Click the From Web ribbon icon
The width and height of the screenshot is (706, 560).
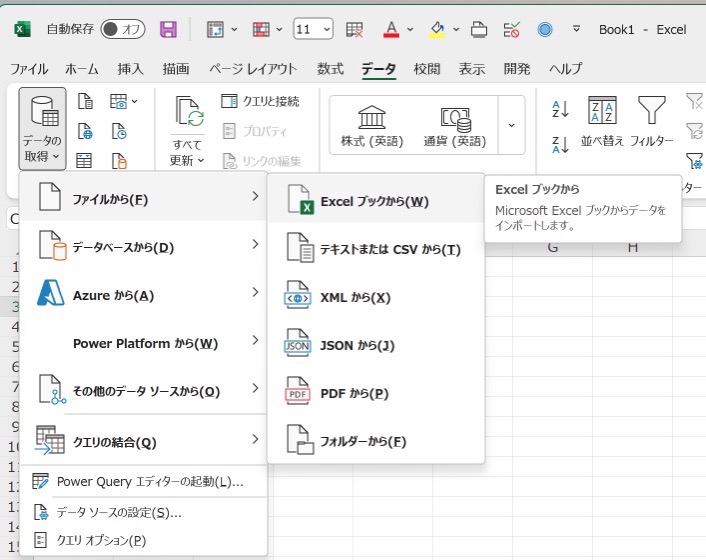click(85, 131)
